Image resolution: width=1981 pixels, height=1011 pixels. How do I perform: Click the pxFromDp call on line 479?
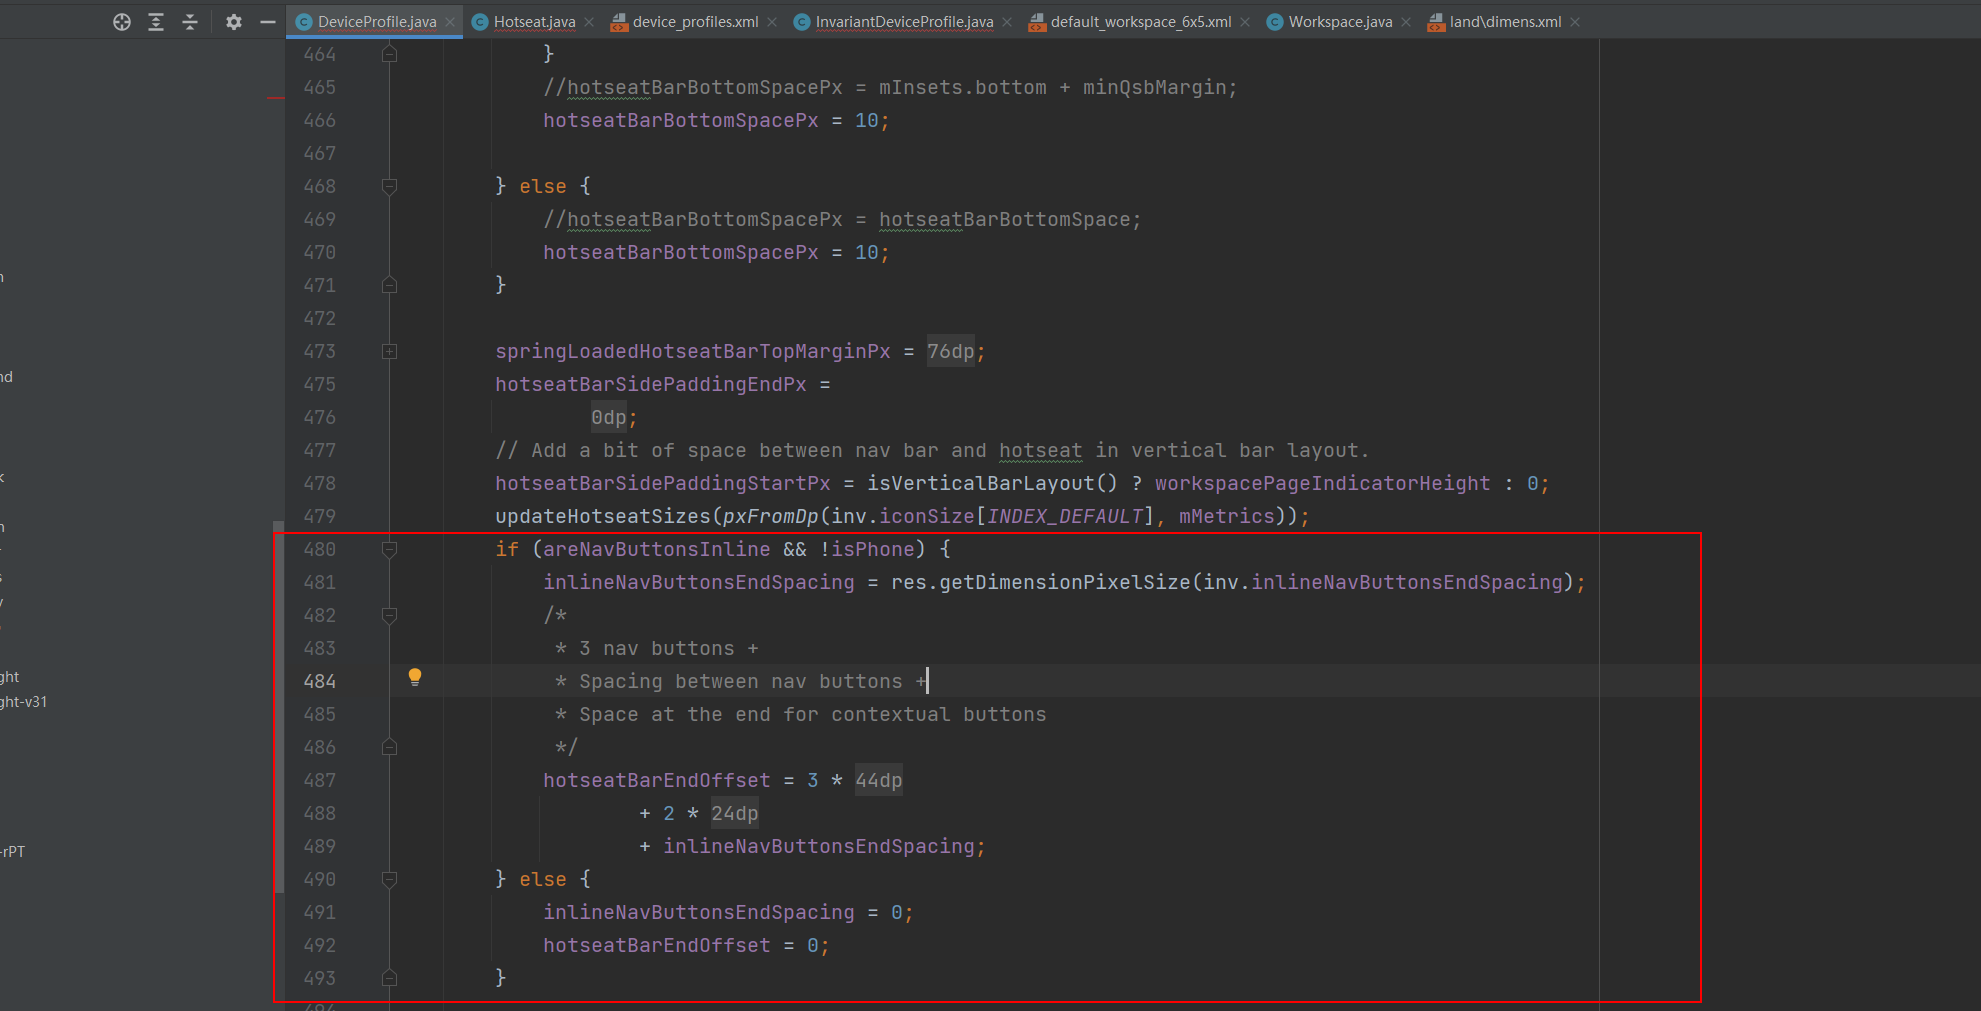click(771, 516)
